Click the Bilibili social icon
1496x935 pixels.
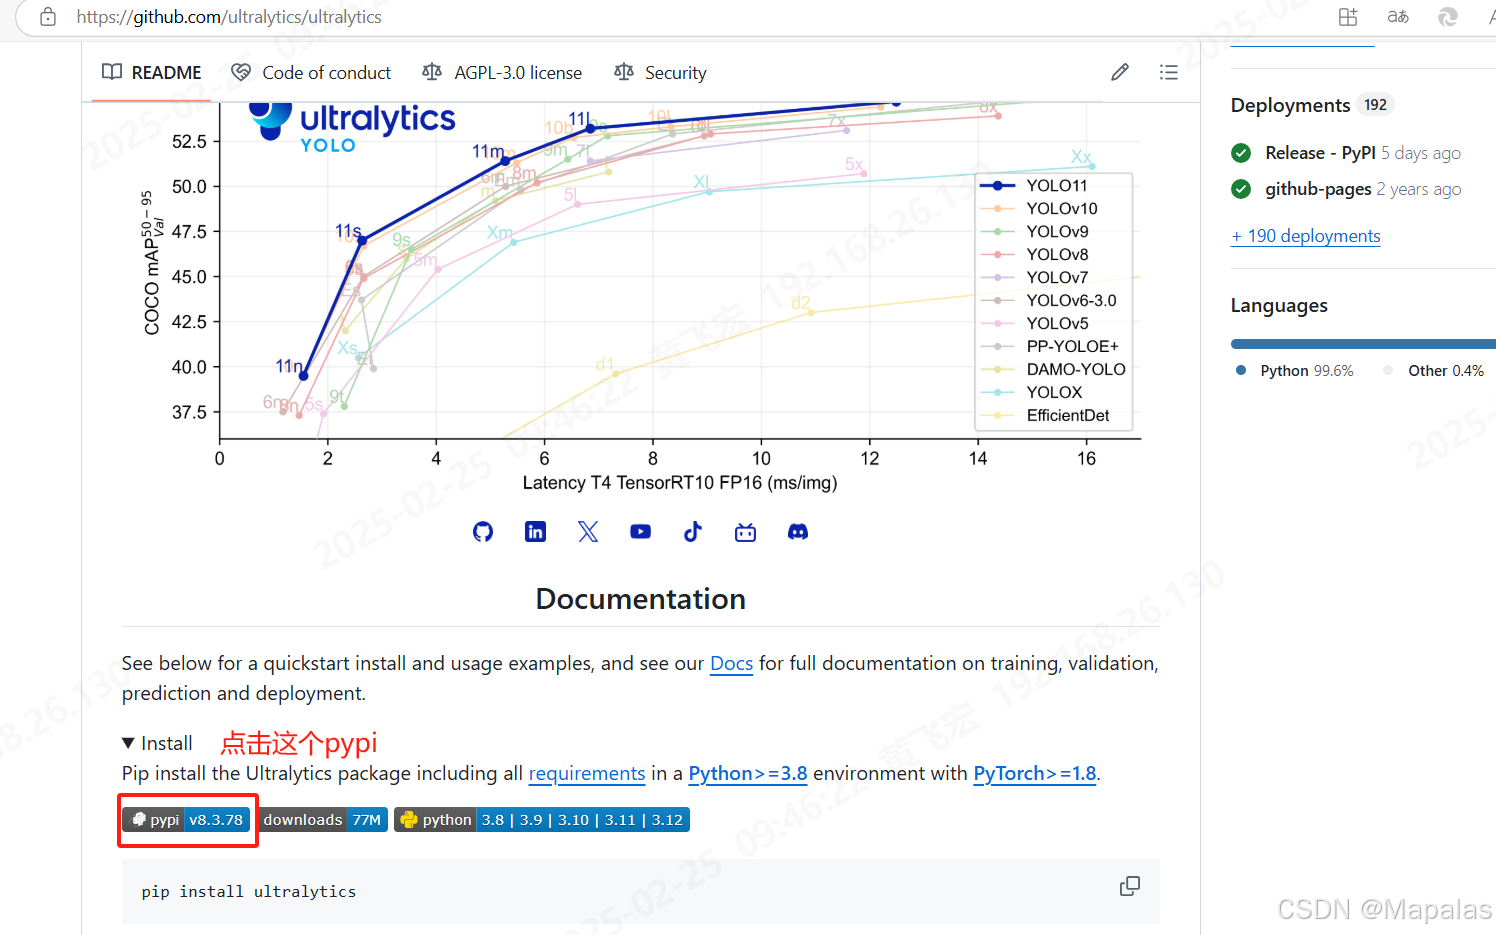pyautogui.click(x=745, y=531)
